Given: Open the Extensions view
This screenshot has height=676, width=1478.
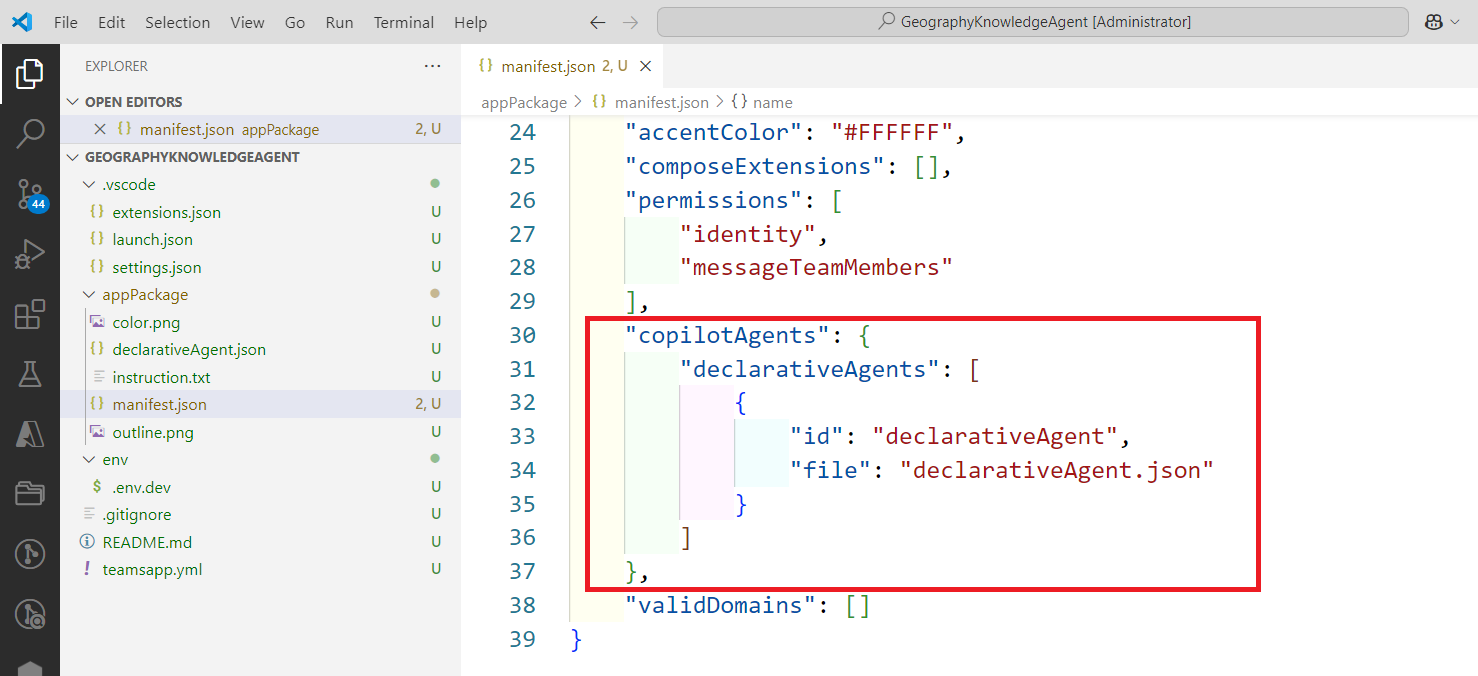Looking at the screenshot, I should click(x=30, y=314).
